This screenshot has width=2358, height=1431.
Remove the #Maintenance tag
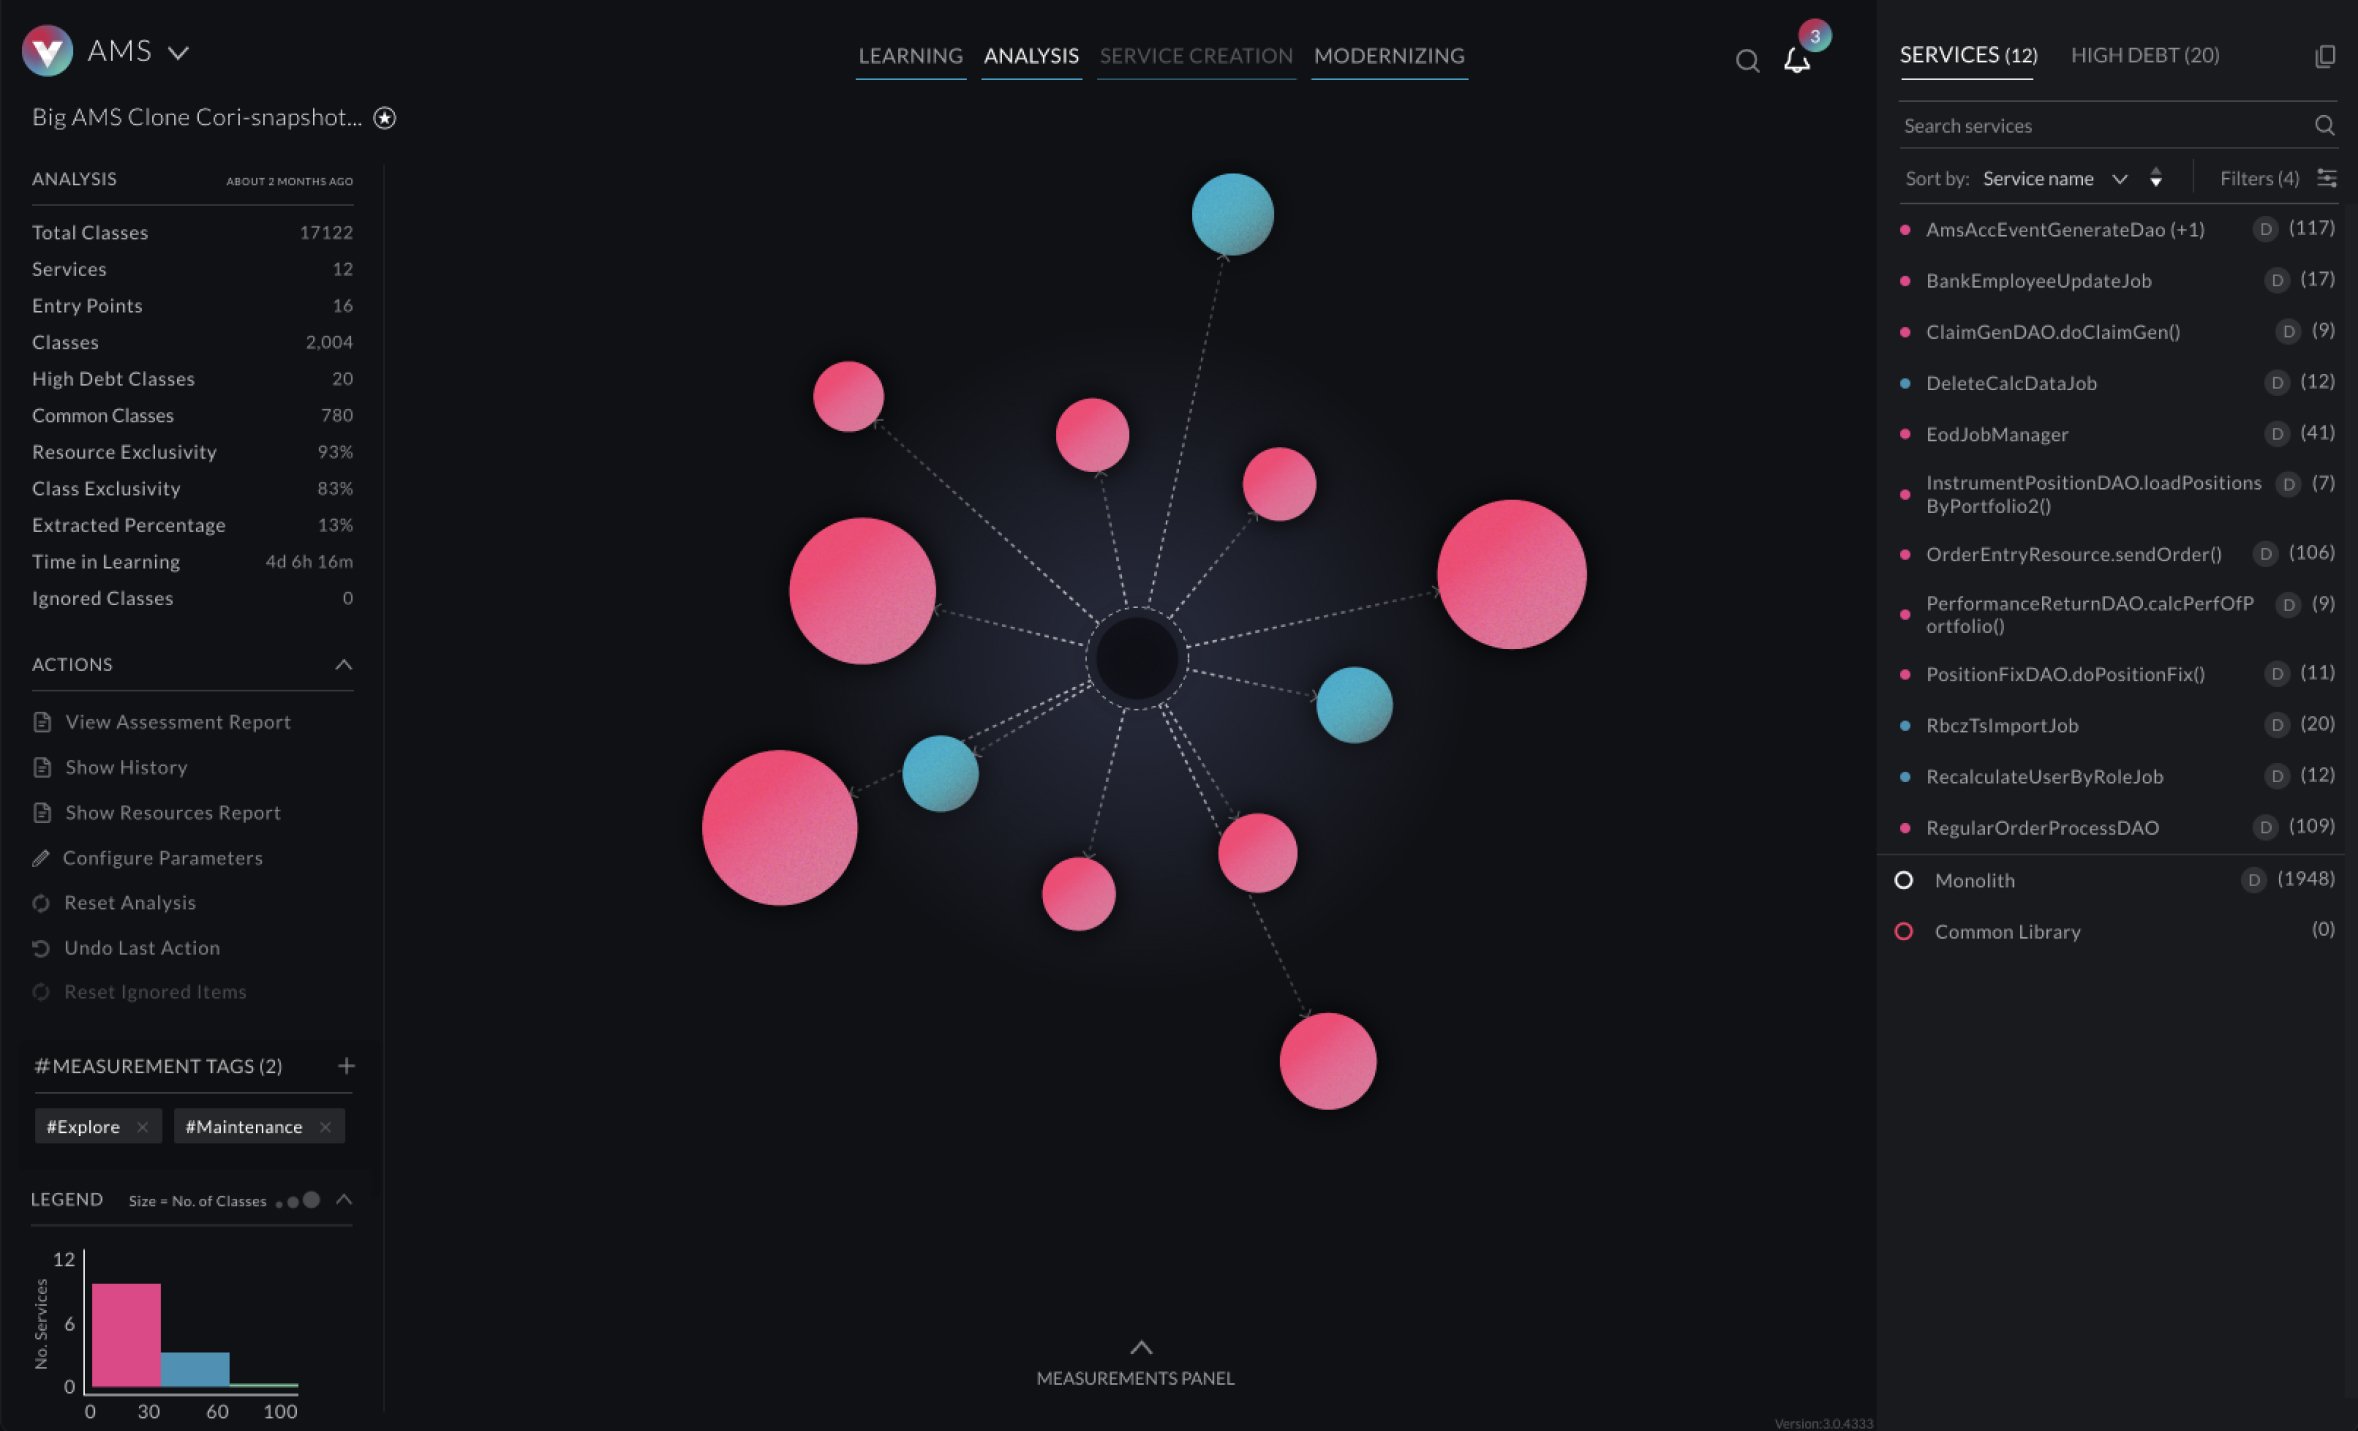click(x=325, y=1127)
